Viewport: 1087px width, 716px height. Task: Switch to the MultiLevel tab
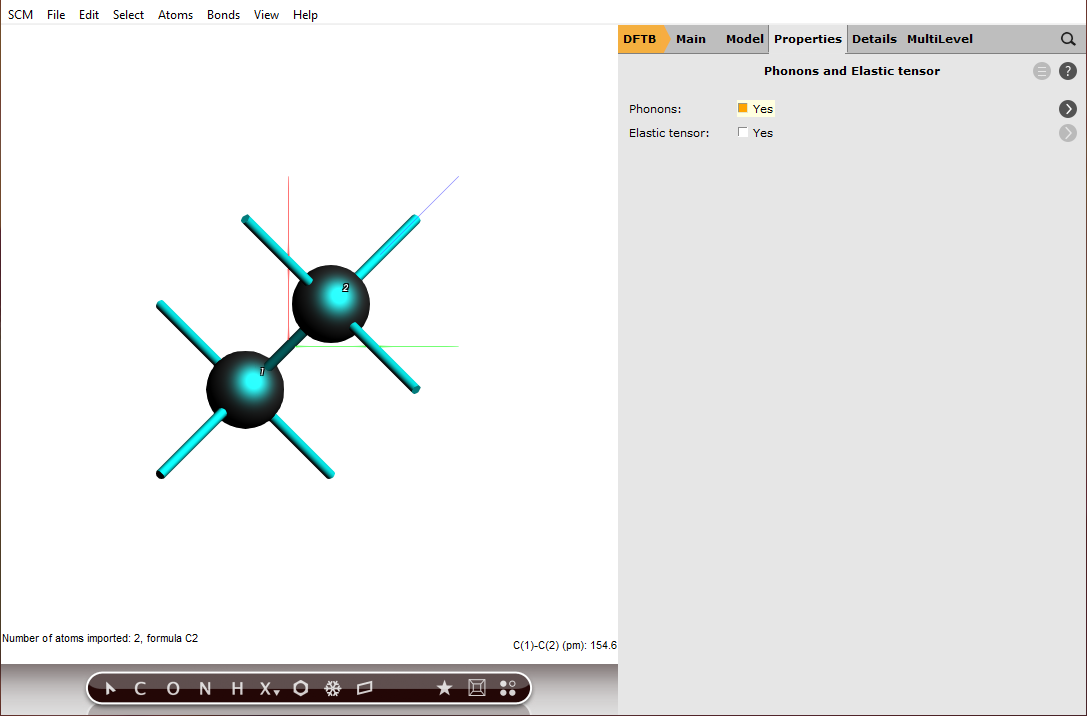[x=940, y=40]
